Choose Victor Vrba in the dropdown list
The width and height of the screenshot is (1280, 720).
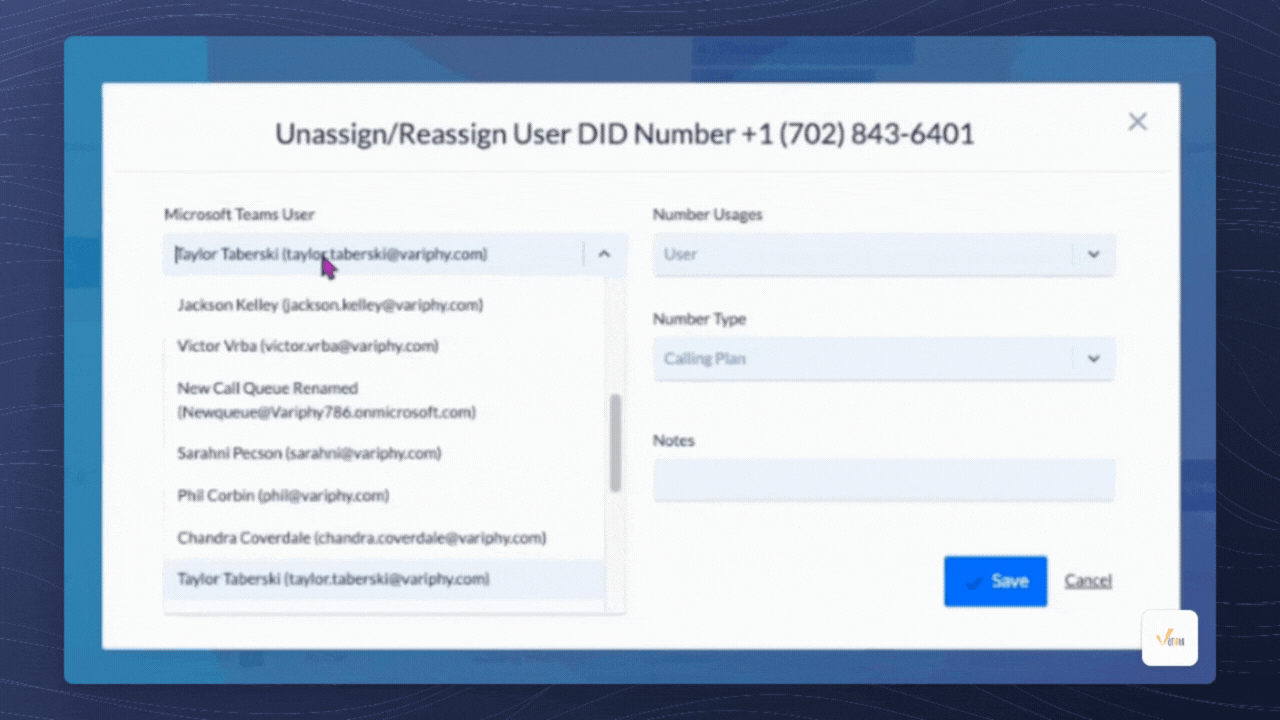(308, 346)
